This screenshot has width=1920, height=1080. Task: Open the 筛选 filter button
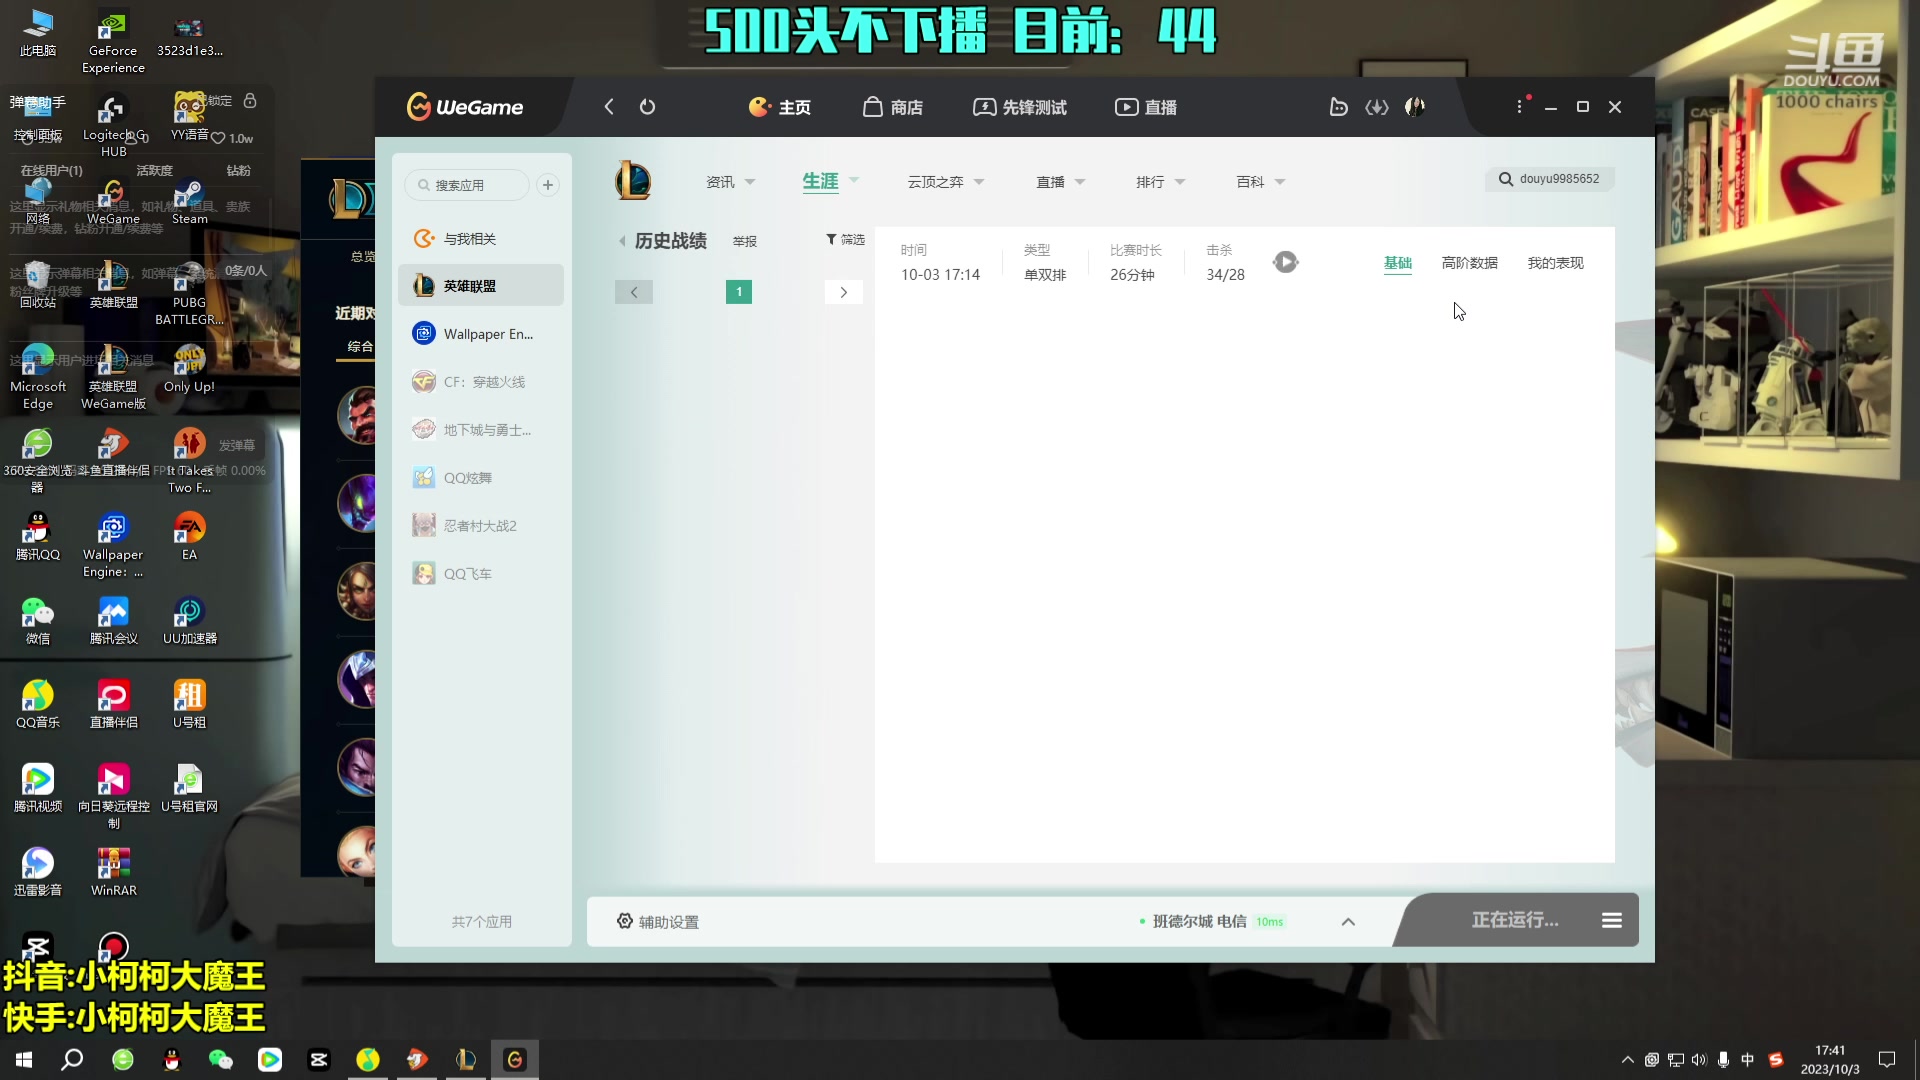click(845, 240)
